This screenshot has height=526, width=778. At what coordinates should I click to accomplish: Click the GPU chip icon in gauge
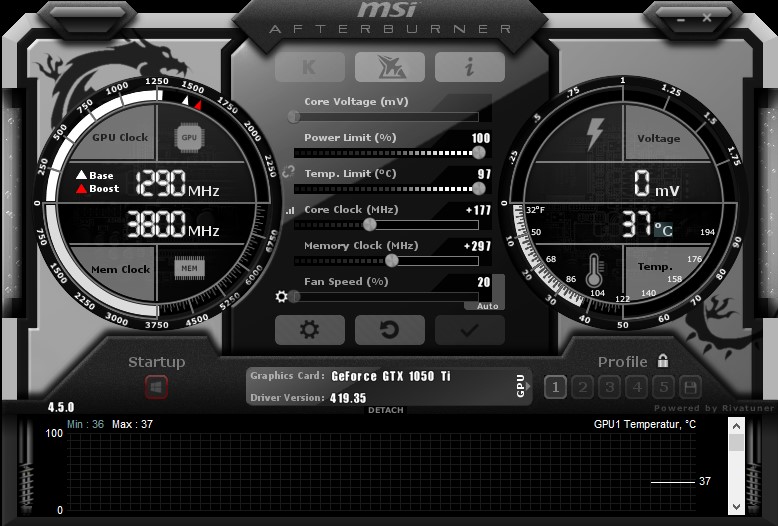[189, 137]
